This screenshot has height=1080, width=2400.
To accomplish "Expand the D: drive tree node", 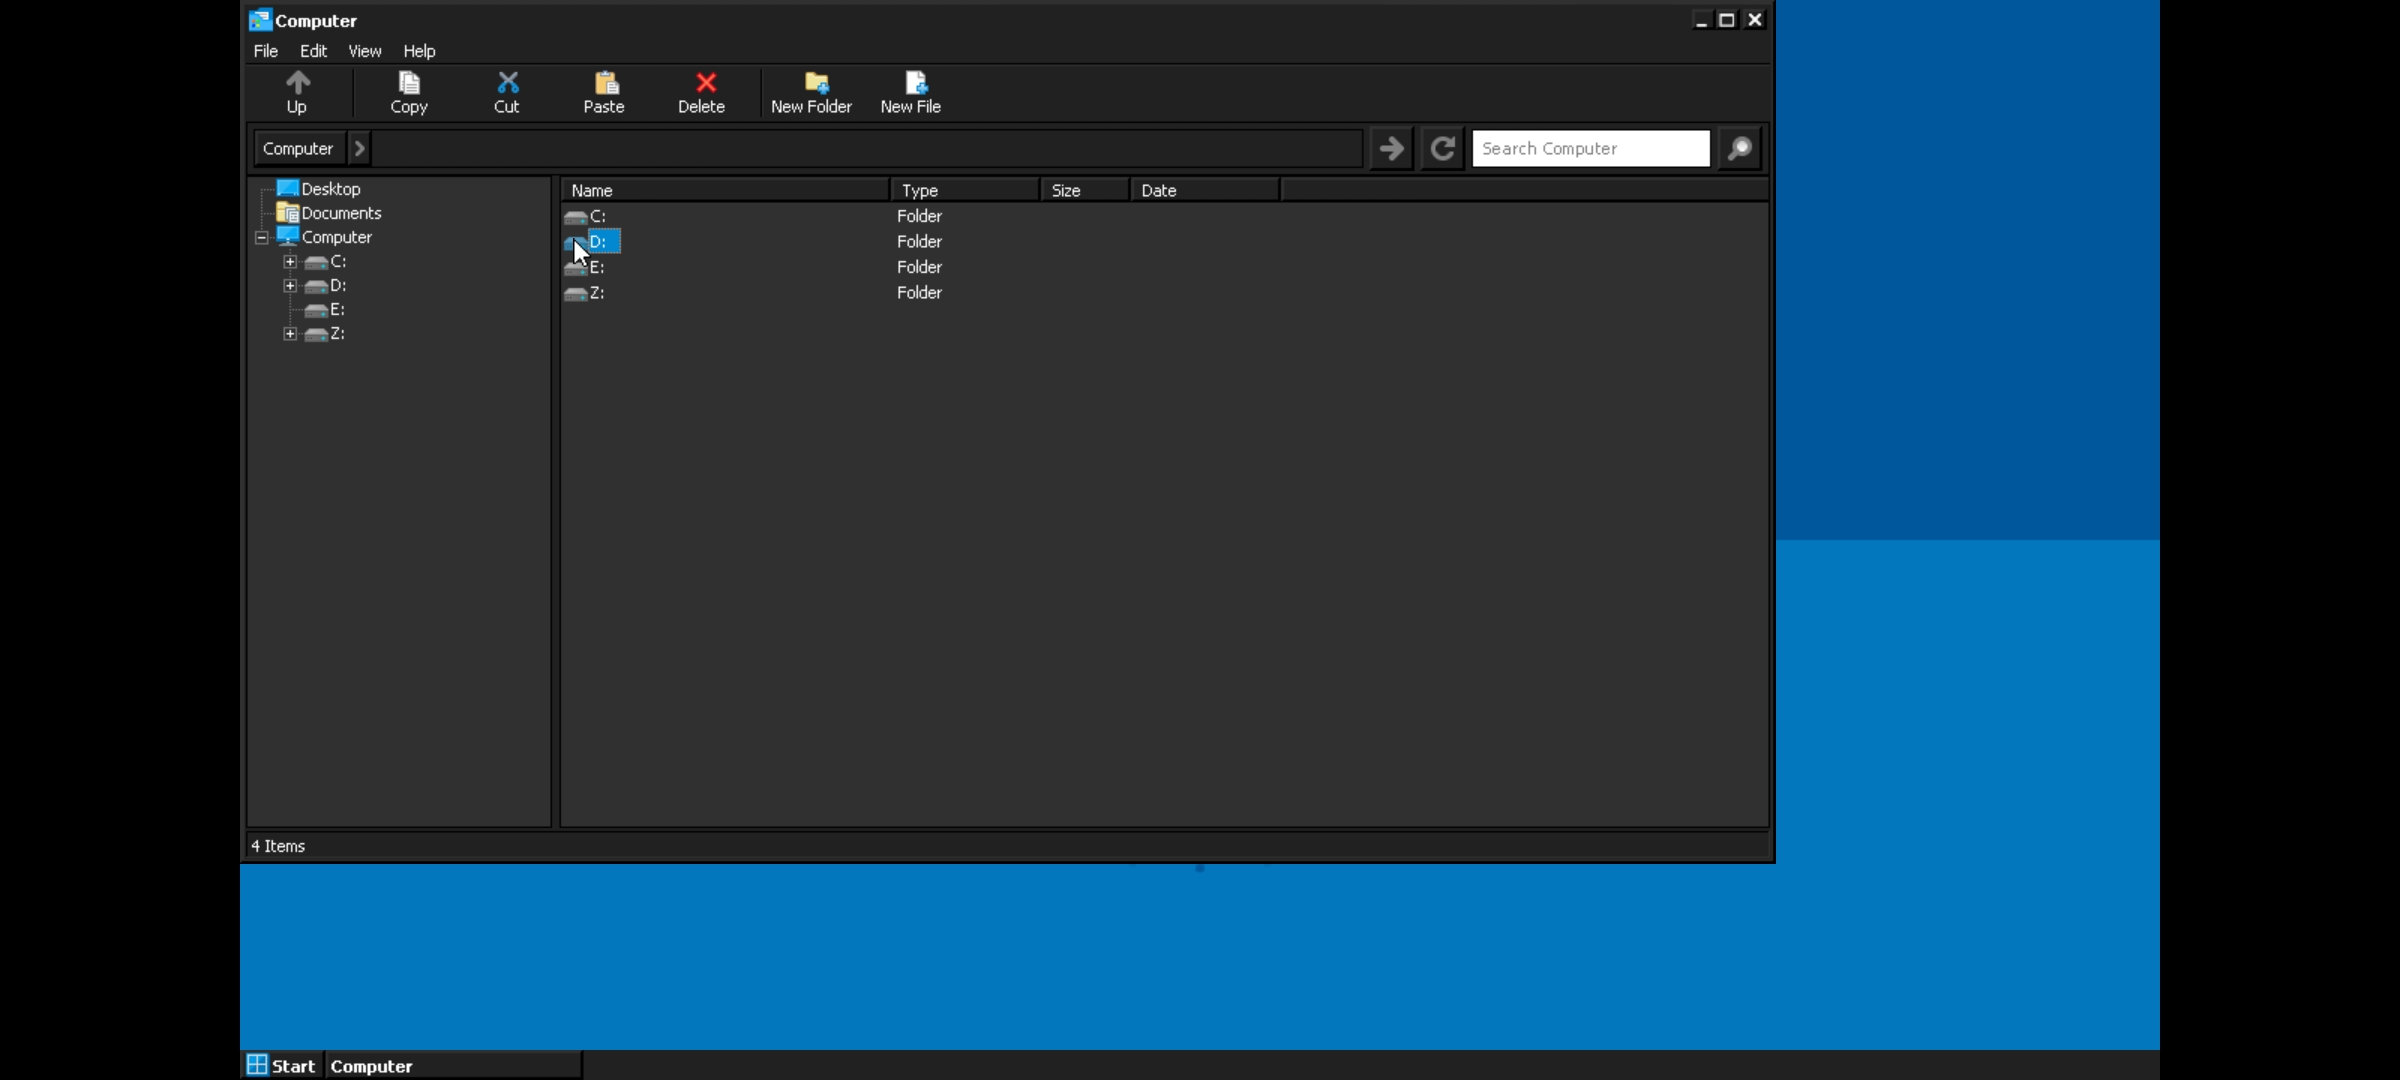I will [290, 286].
